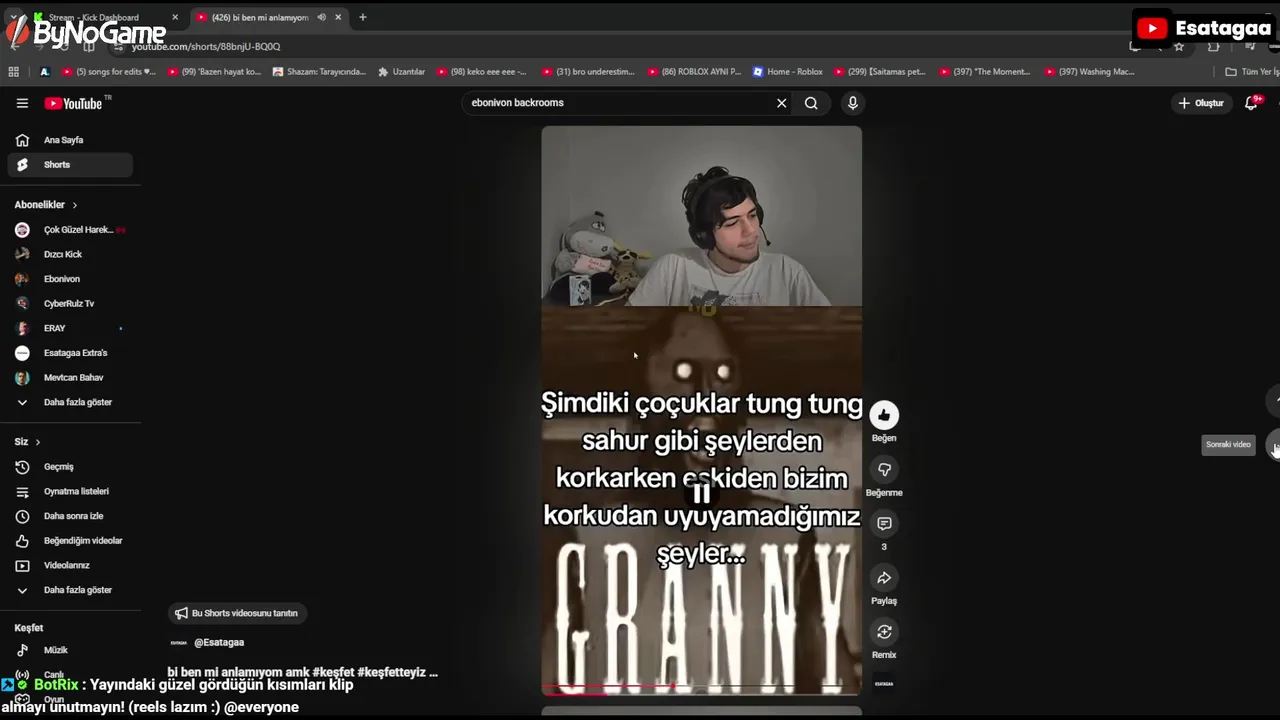Open the YouTube hamburger guide menu
The image size is (1280, 720).
pyautogui.click(x=22, y=103)
